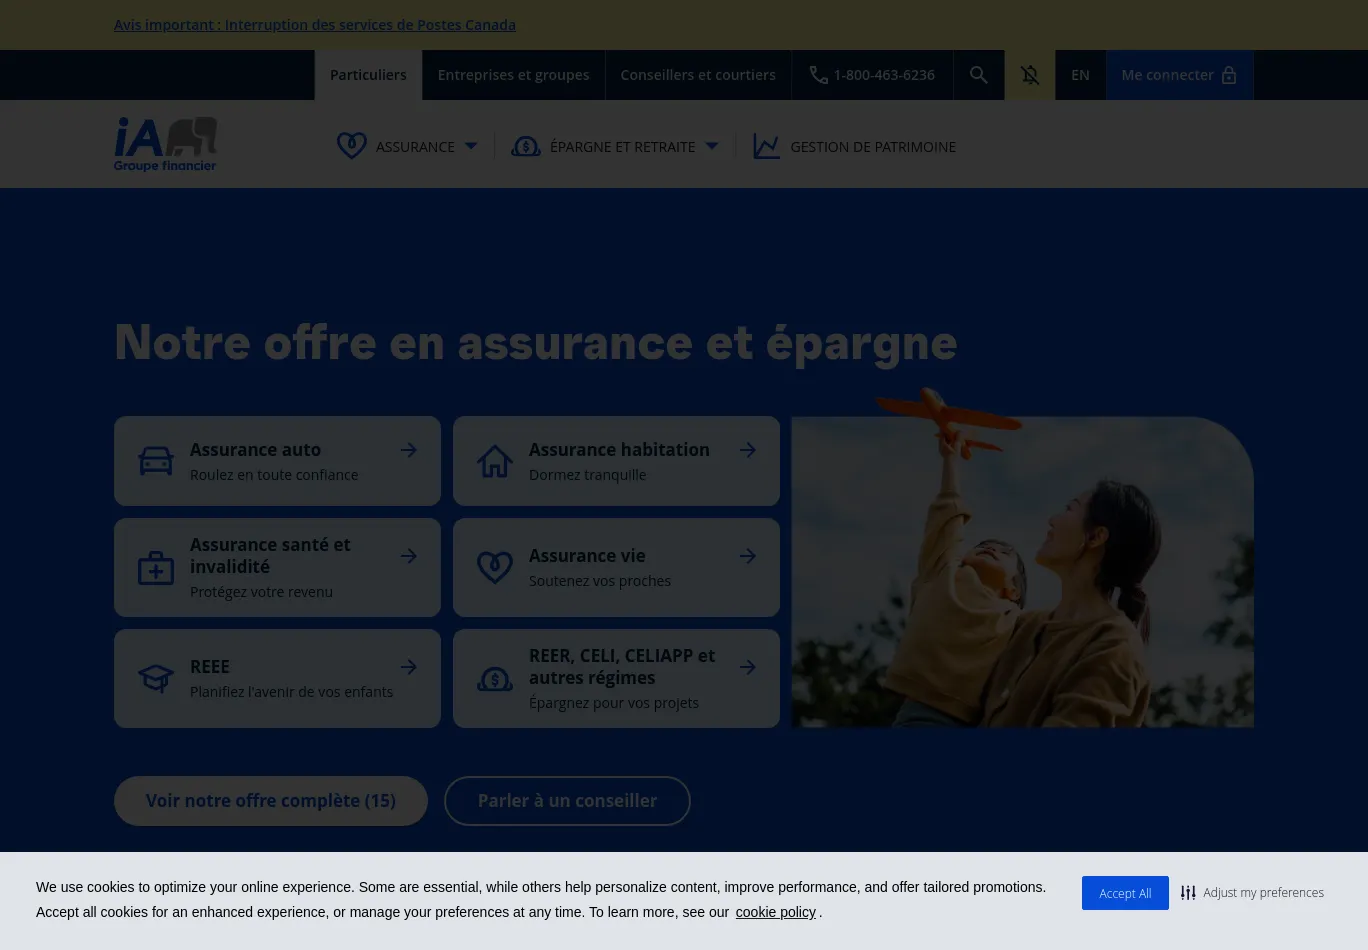Accept all cookies in the banner
This screenshot has height=950, width=1368.
(1124, 893)
